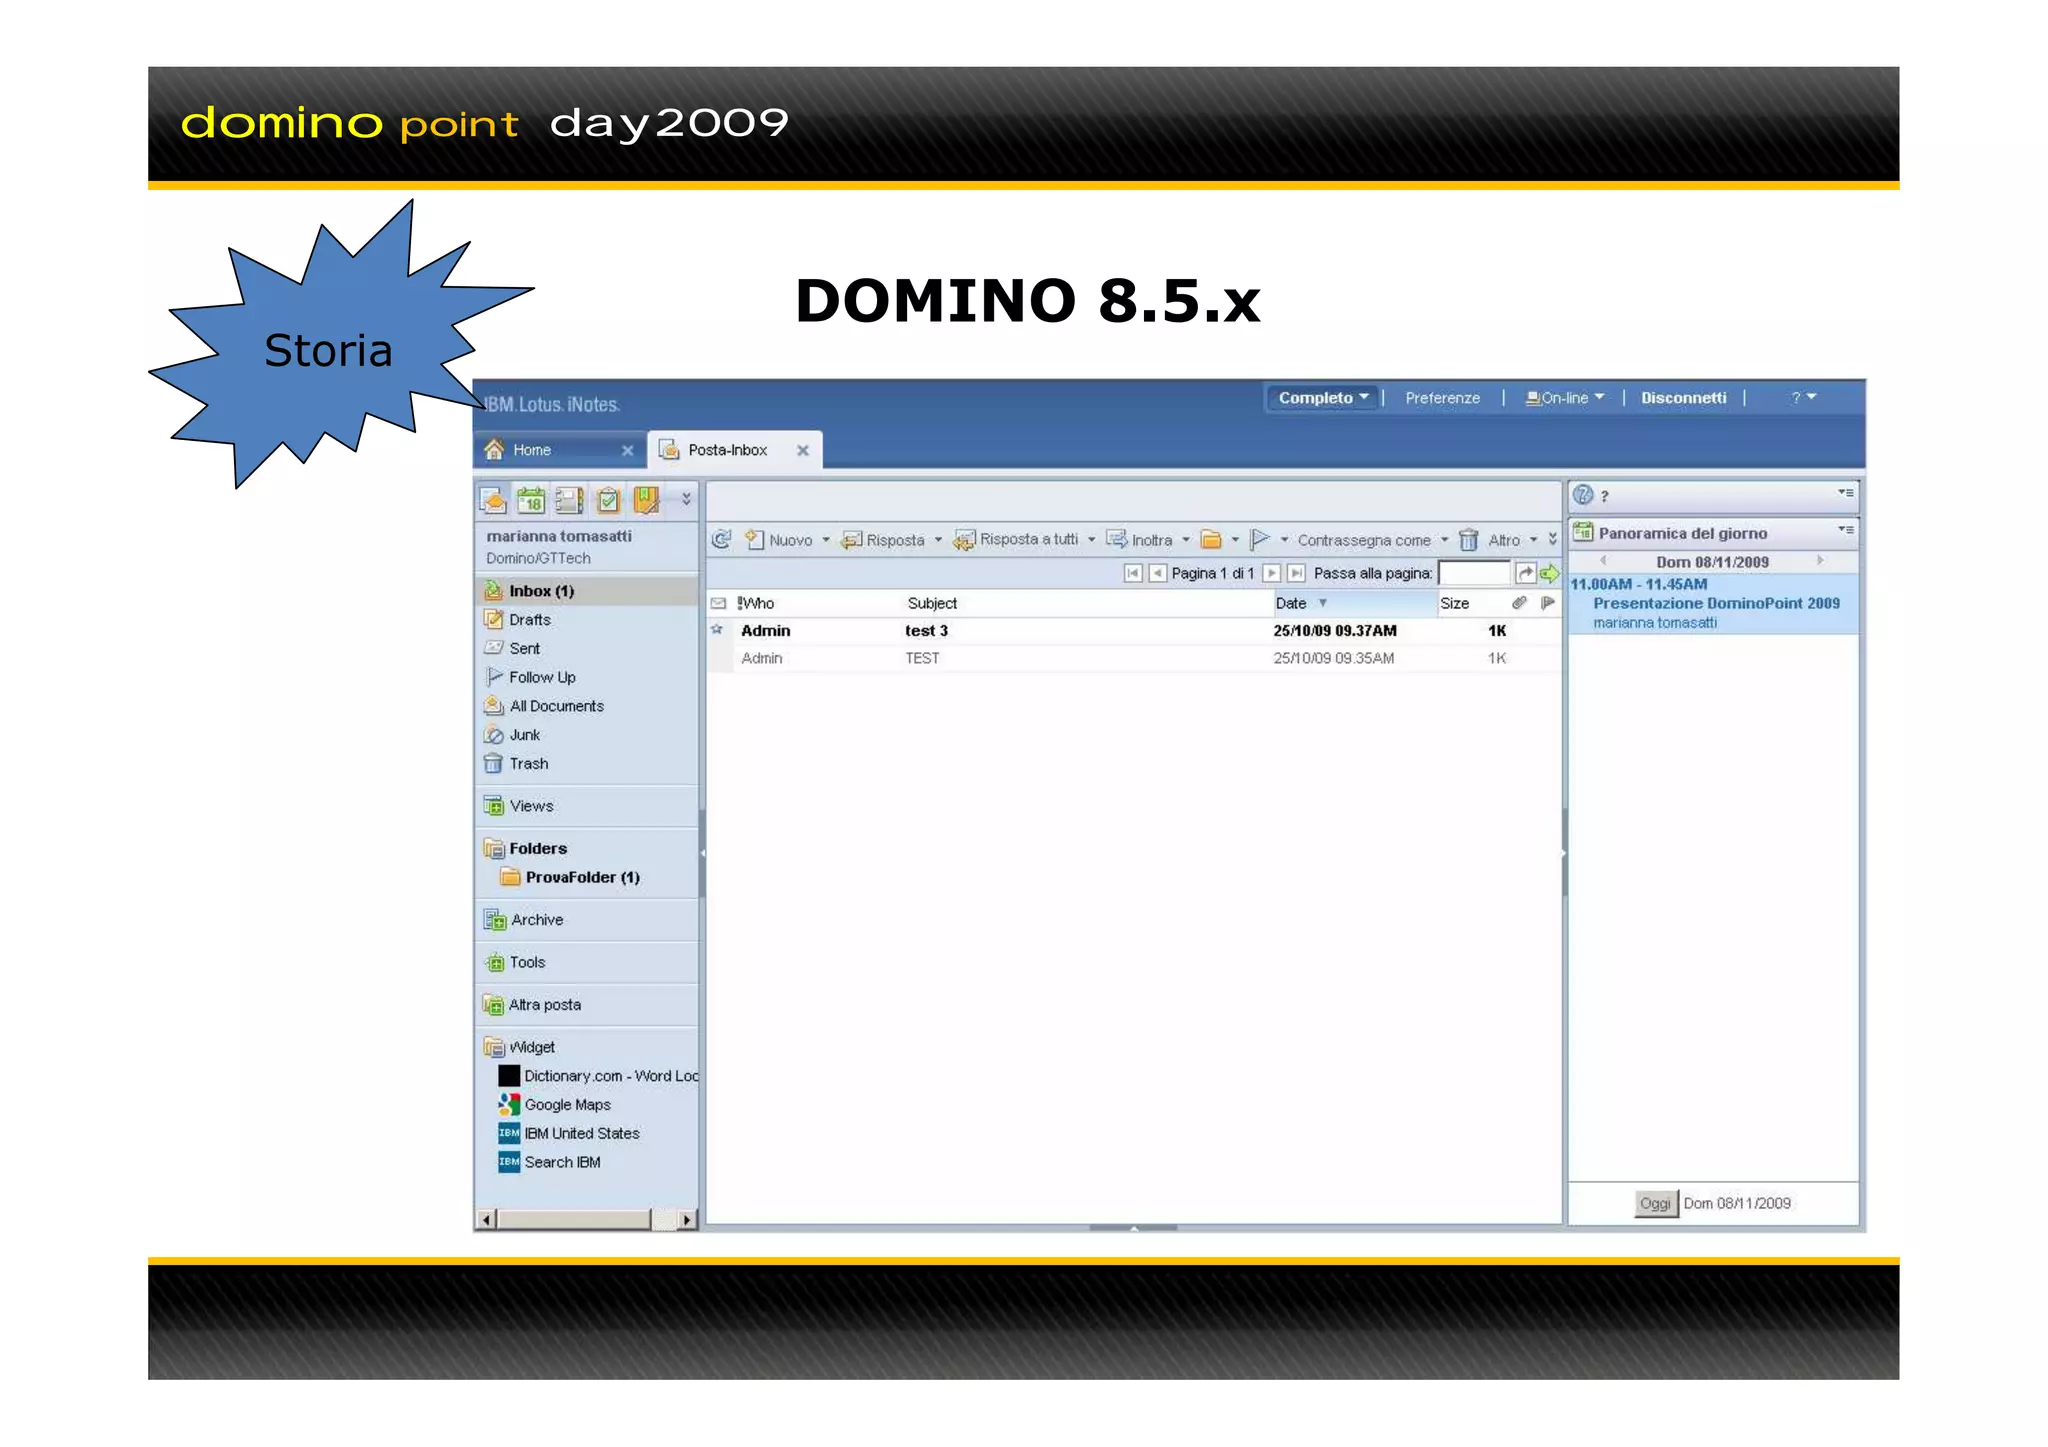Expand more sidebar switcher options chevron

click(x=686, y=498)
